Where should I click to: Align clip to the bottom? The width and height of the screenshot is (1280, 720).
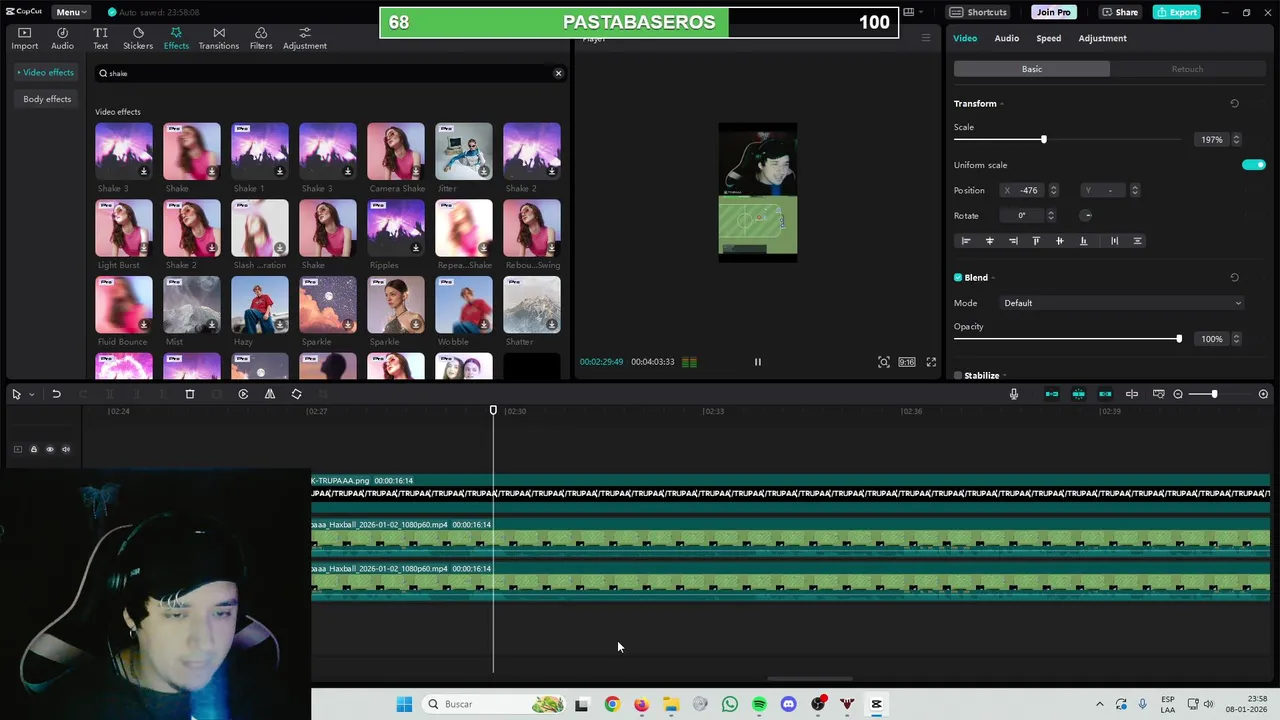point(1083,241)
